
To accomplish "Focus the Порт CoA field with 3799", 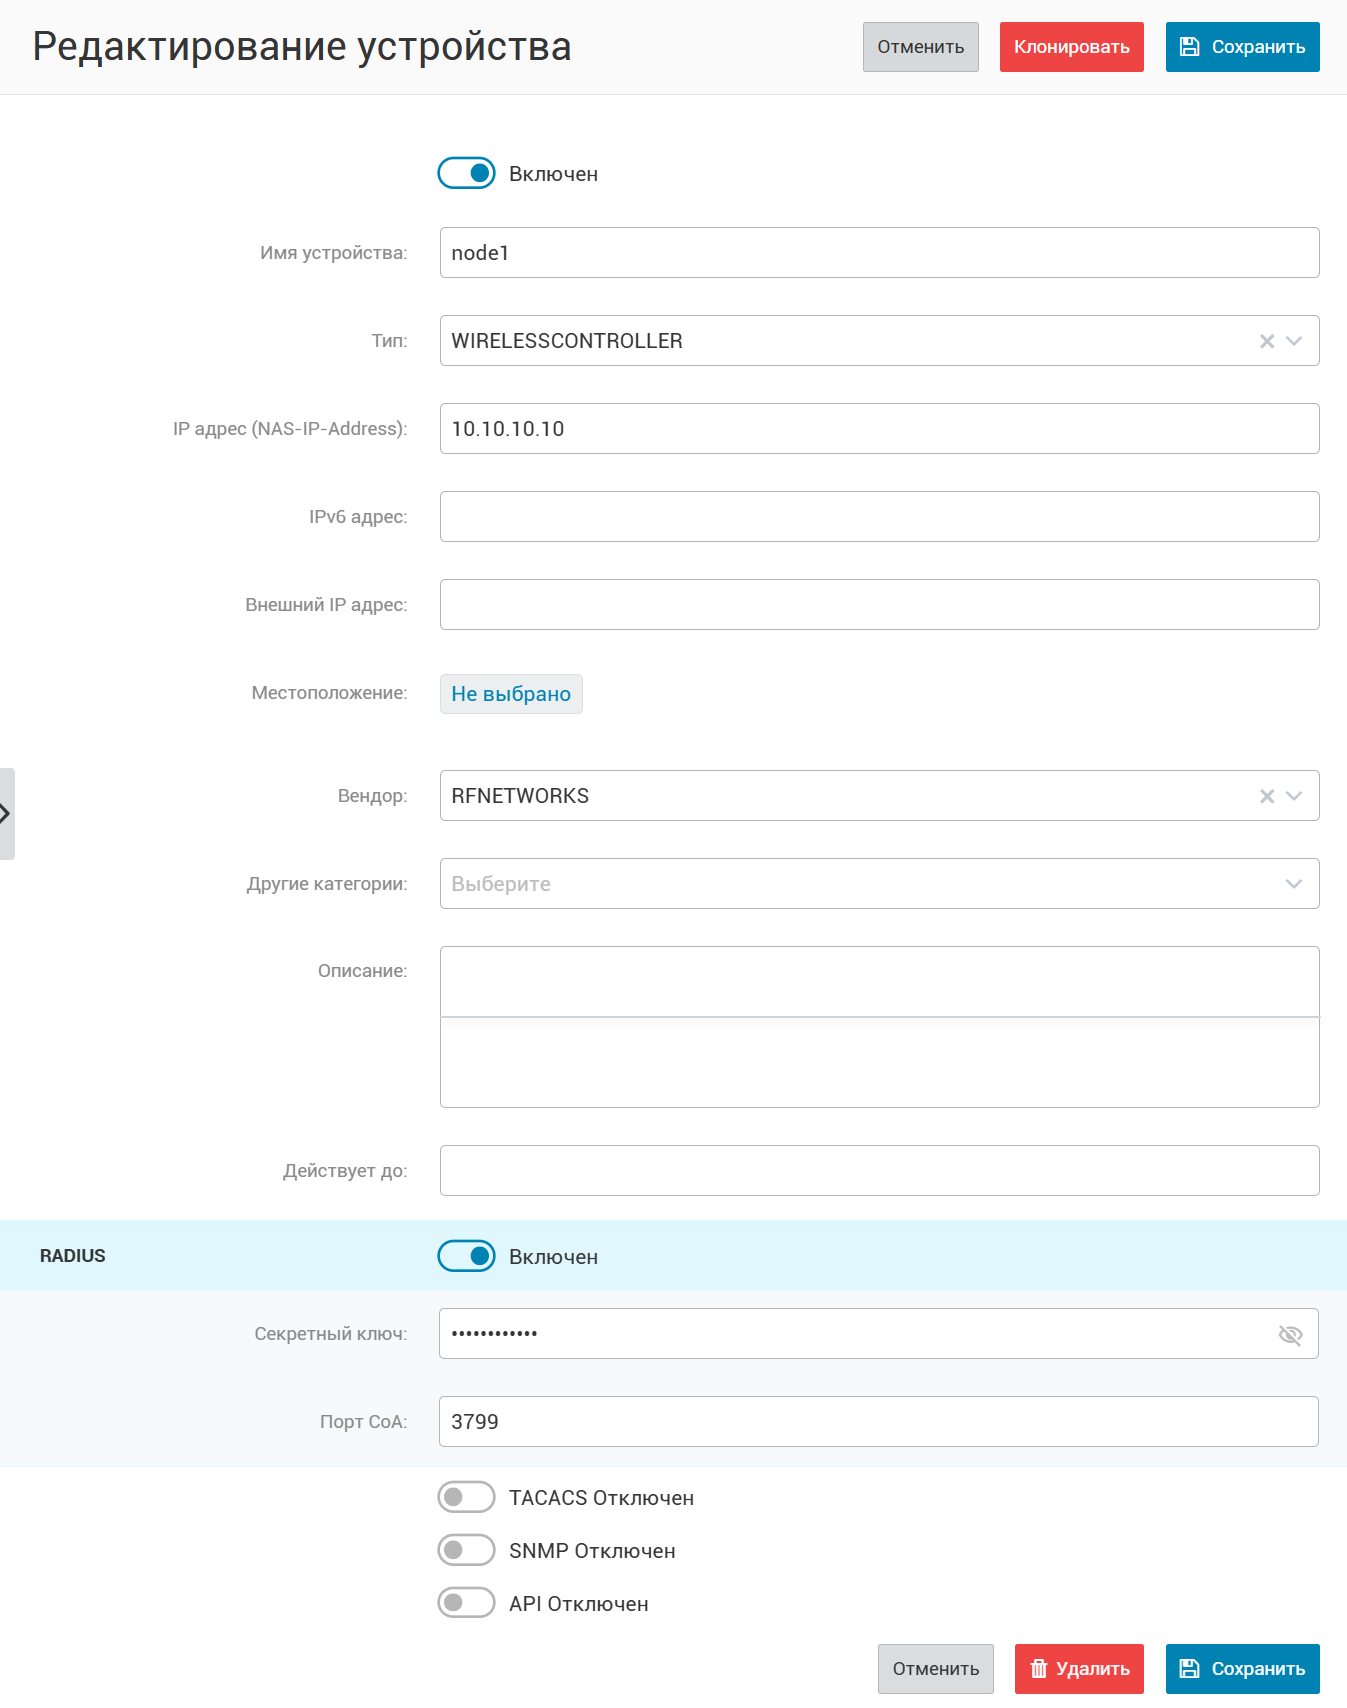I will [879, 1422].
